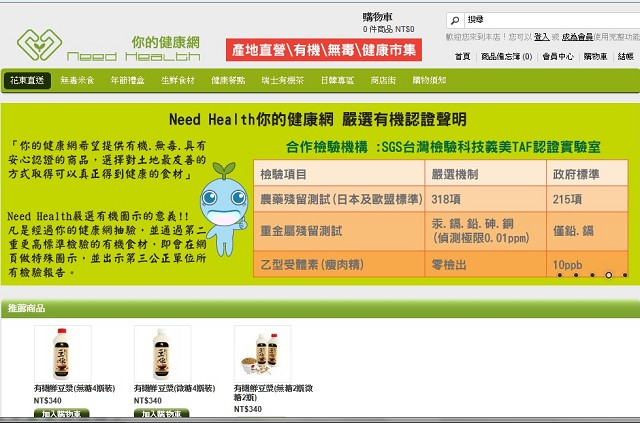Add 無糖4瓶裝 soy milk to cart
640x423 pixels.
tap(62, 413)
